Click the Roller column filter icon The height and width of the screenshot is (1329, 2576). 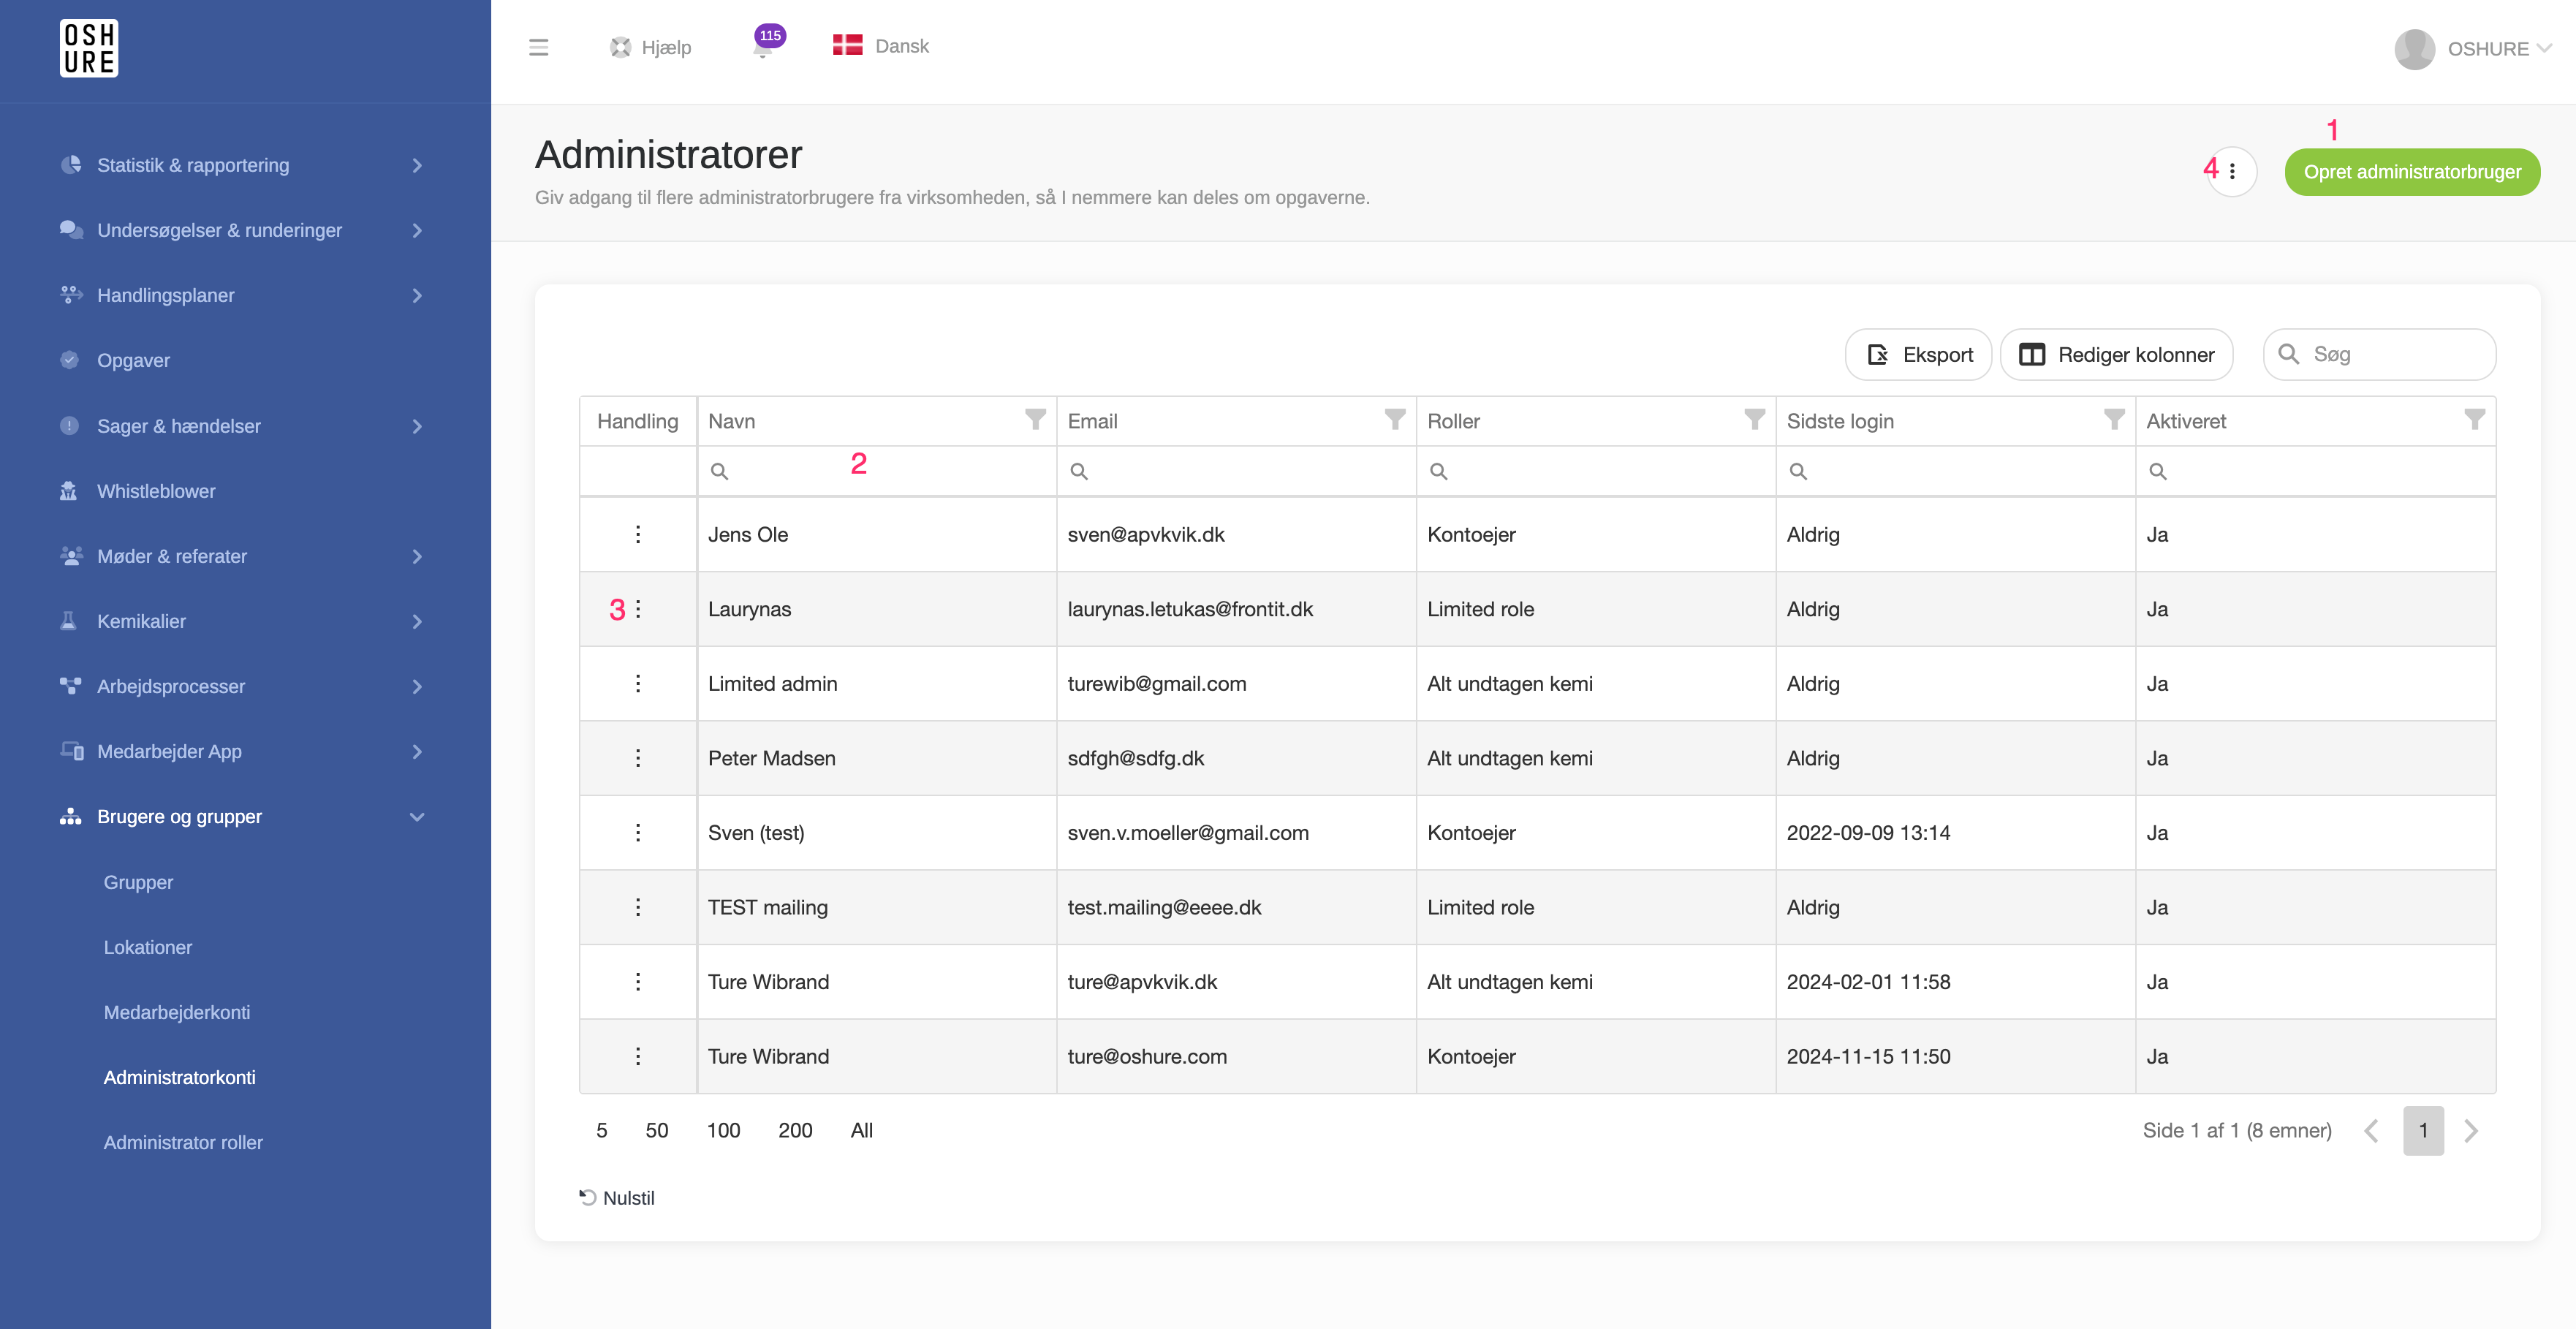(1754, 419)
